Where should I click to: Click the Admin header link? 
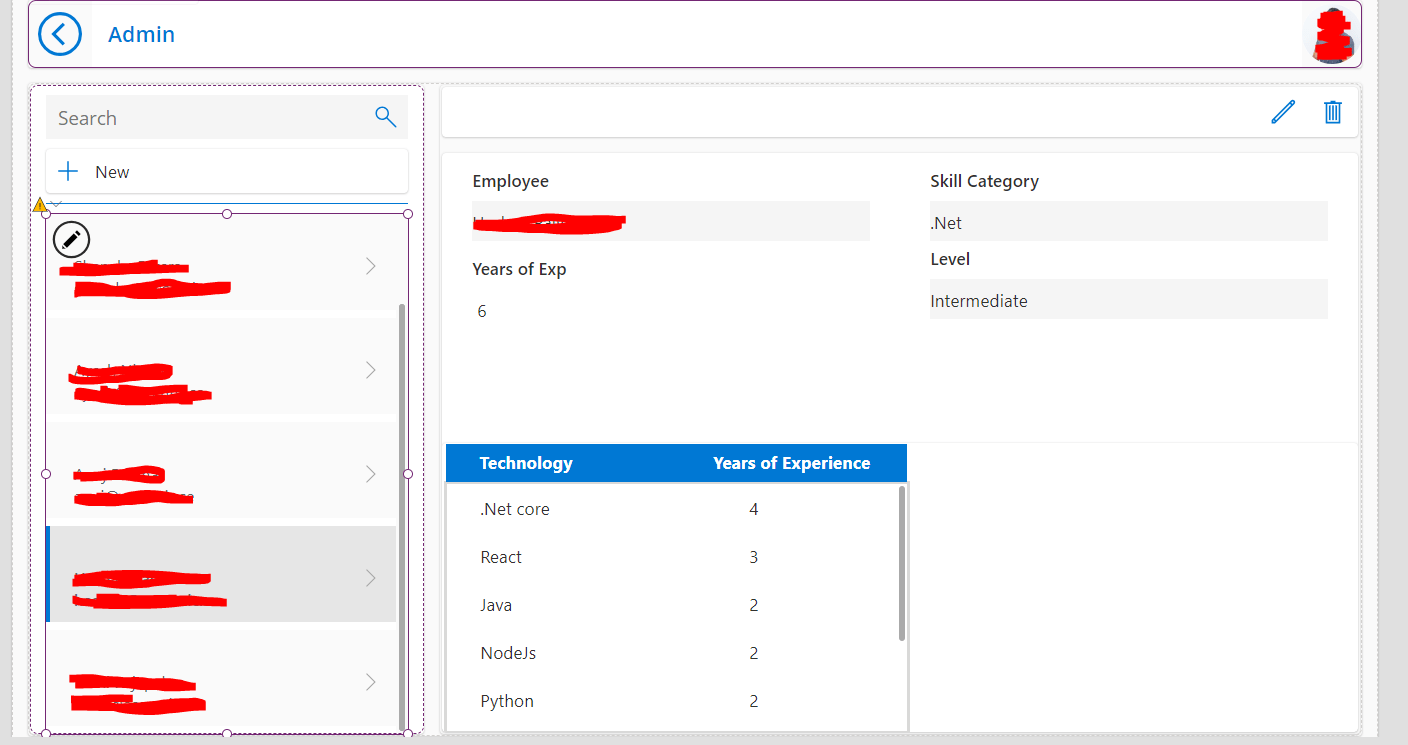(141, 33)
